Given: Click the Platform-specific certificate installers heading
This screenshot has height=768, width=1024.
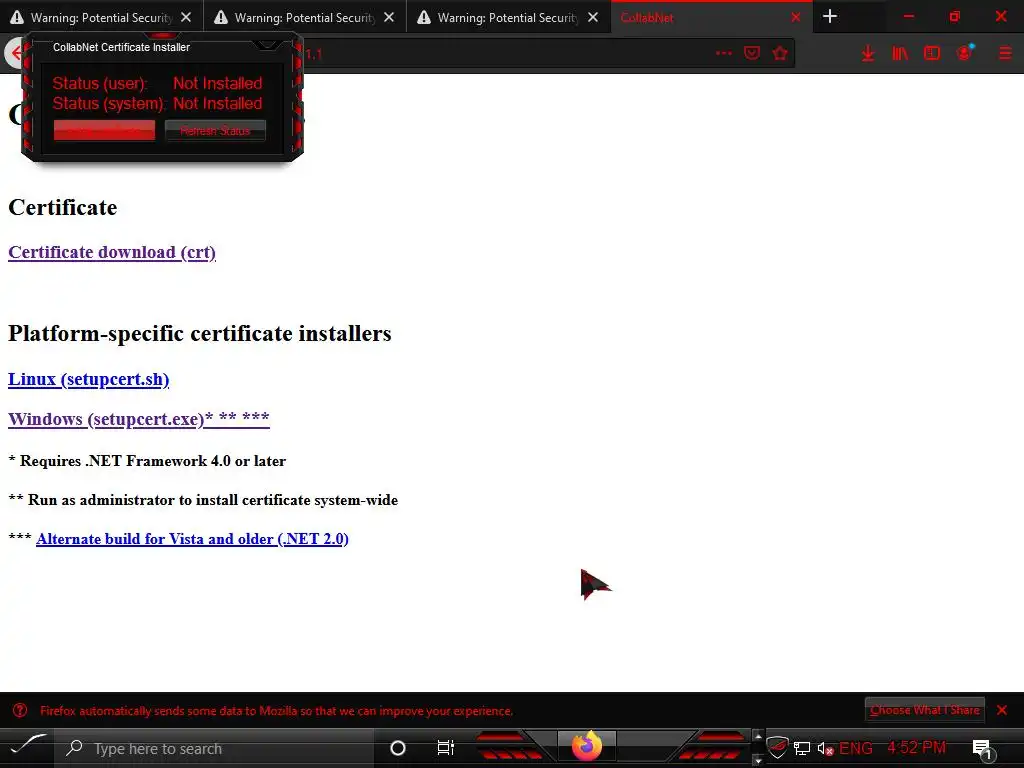Looking at the screenshot, I should pos(200,333).
